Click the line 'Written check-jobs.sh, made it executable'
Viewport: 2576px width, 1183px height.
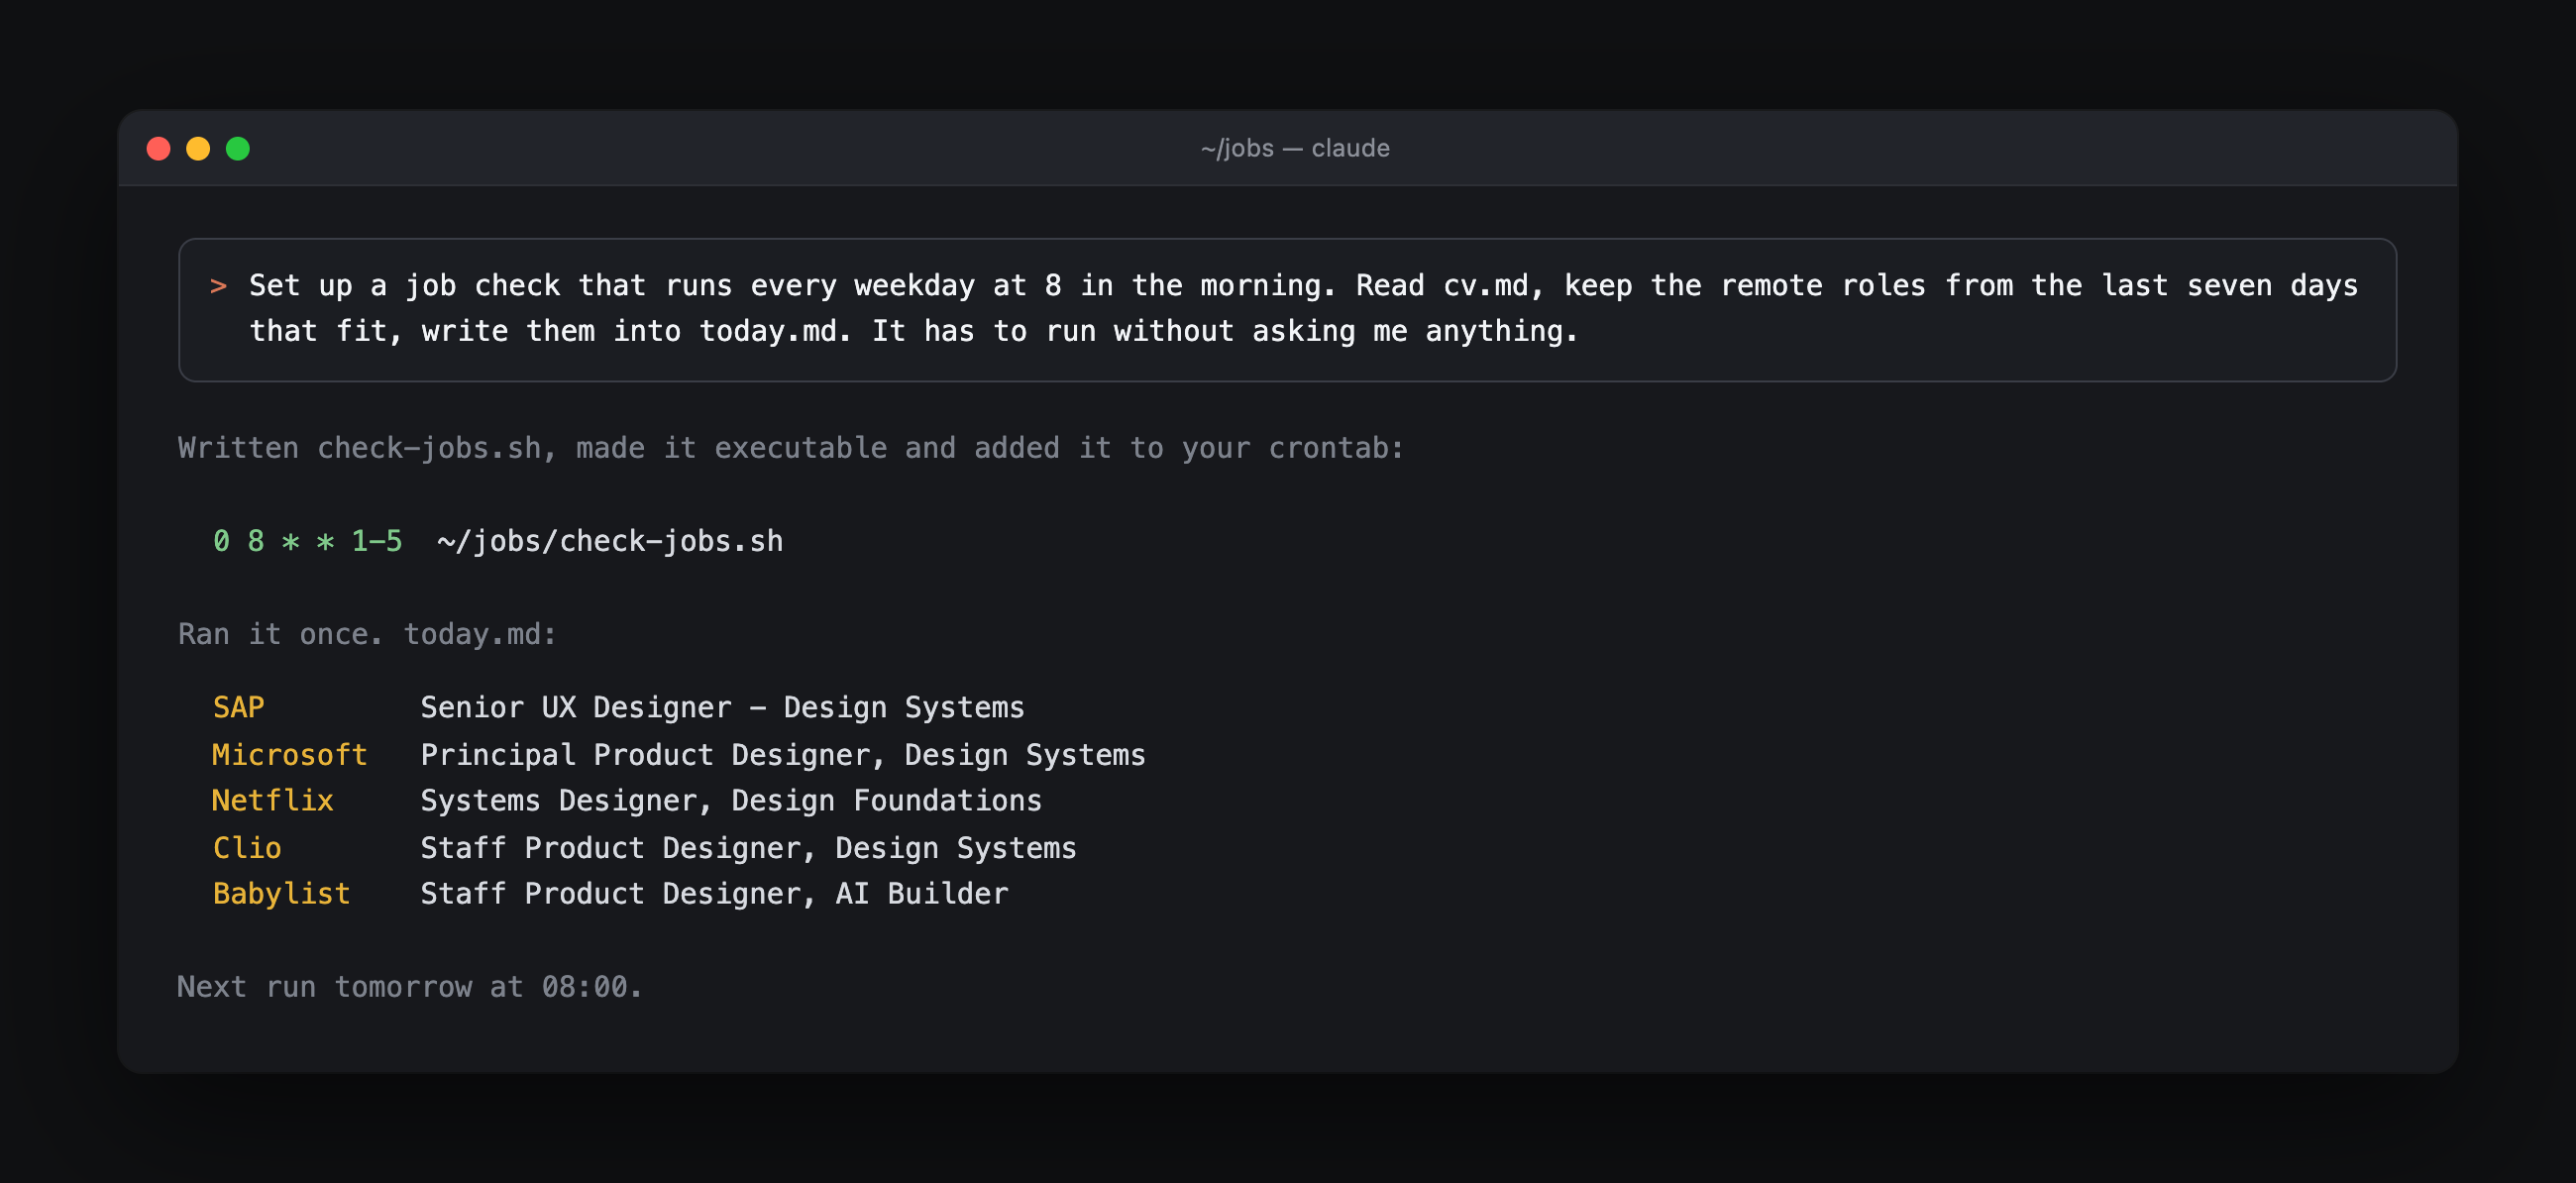click(790, 448)
